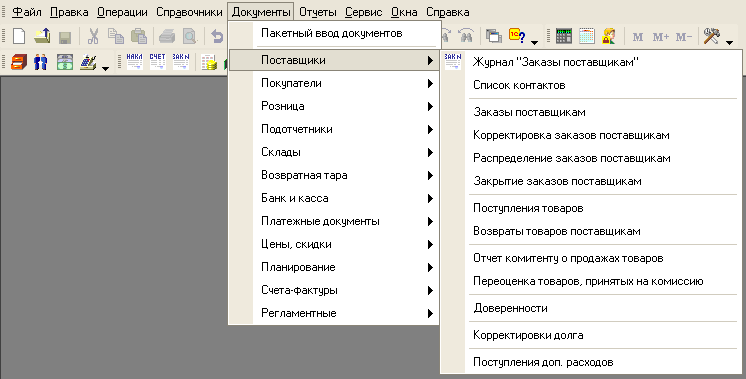Image resolution: width=746 pixels, height=379 pixels.
Task: Open the calendar icon in toolbar
Action: [x=587, y=37]
